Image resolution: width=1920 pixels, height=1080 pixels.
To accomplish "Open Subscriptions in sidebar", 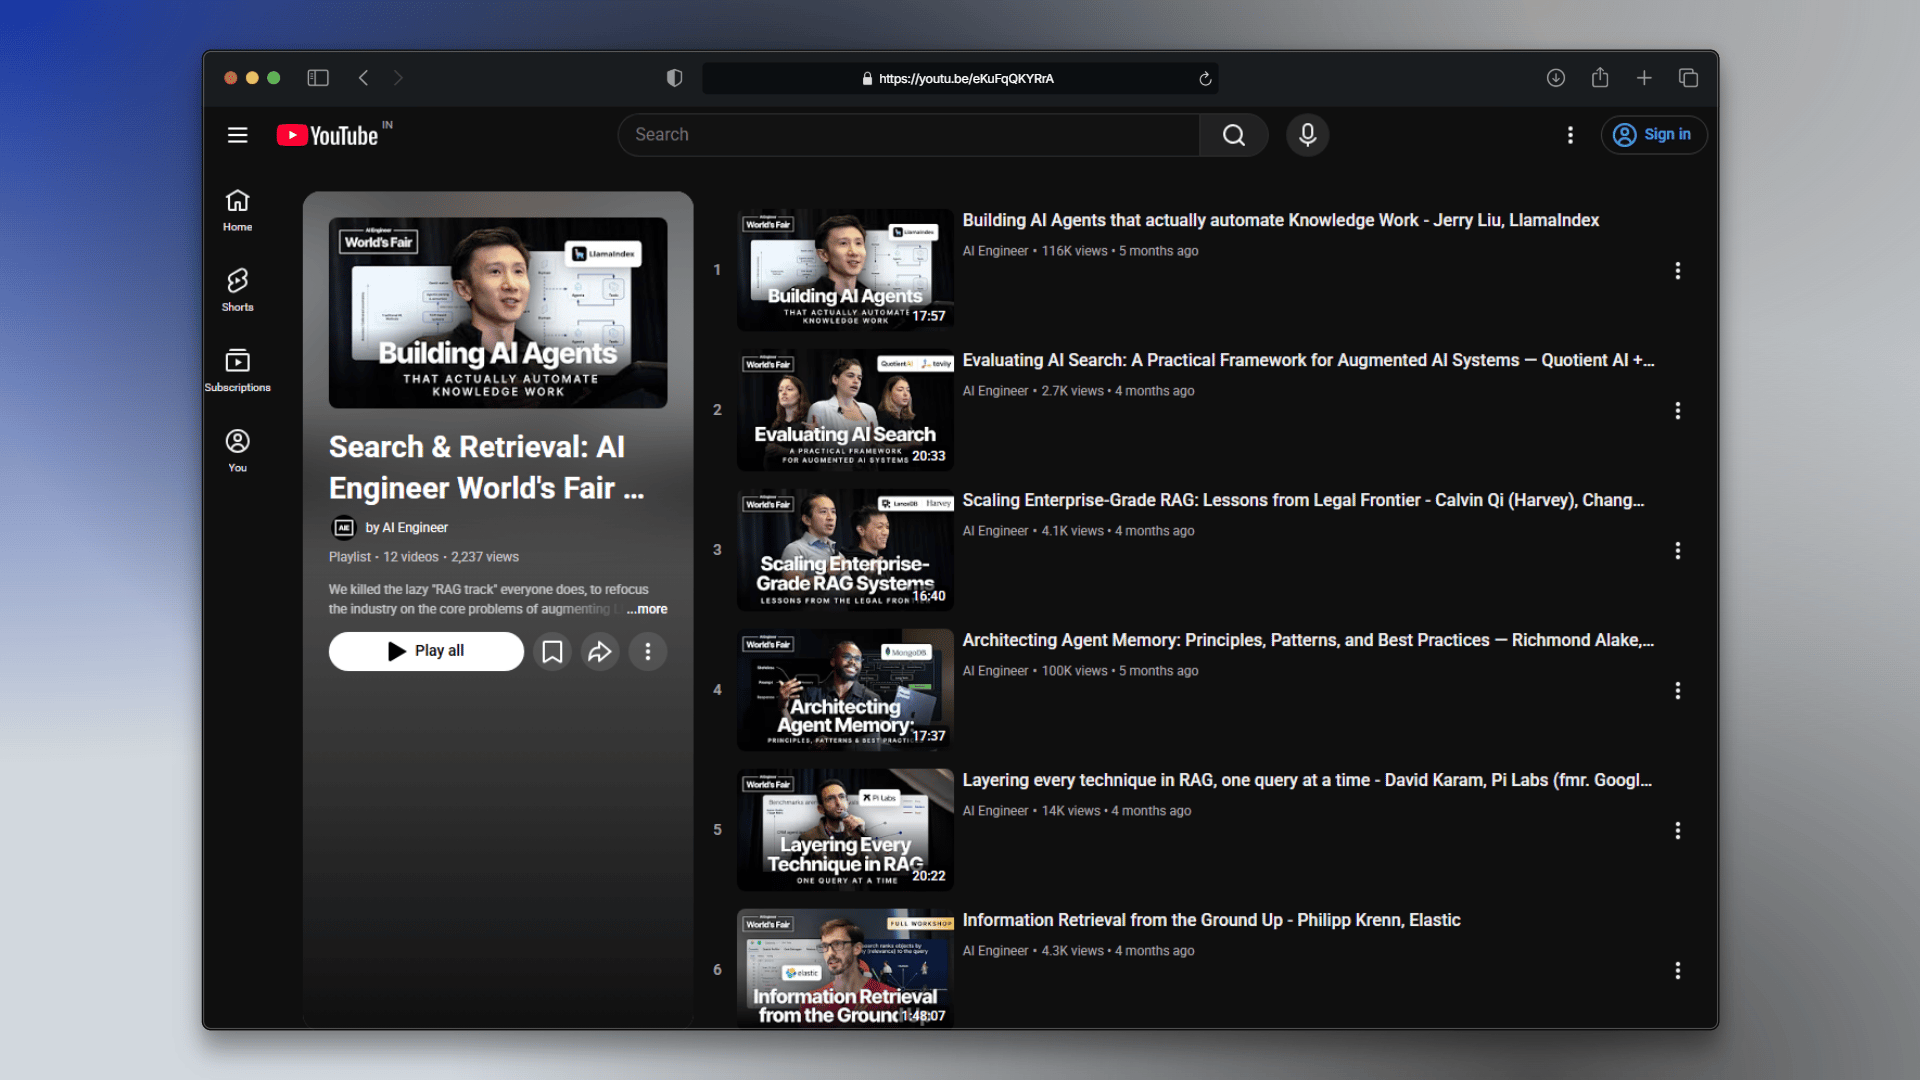I will pos(237,371).
